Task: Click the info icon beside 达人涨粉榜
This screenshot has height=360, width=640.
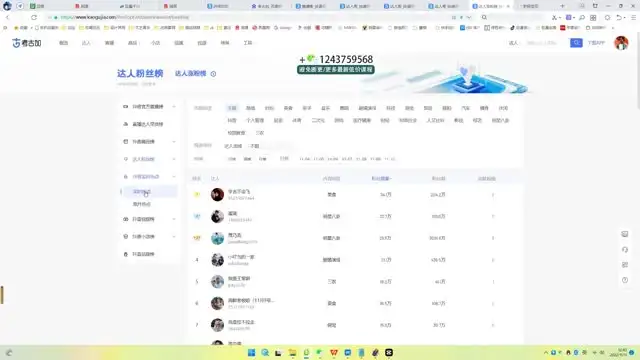Action: coord(213,74)
